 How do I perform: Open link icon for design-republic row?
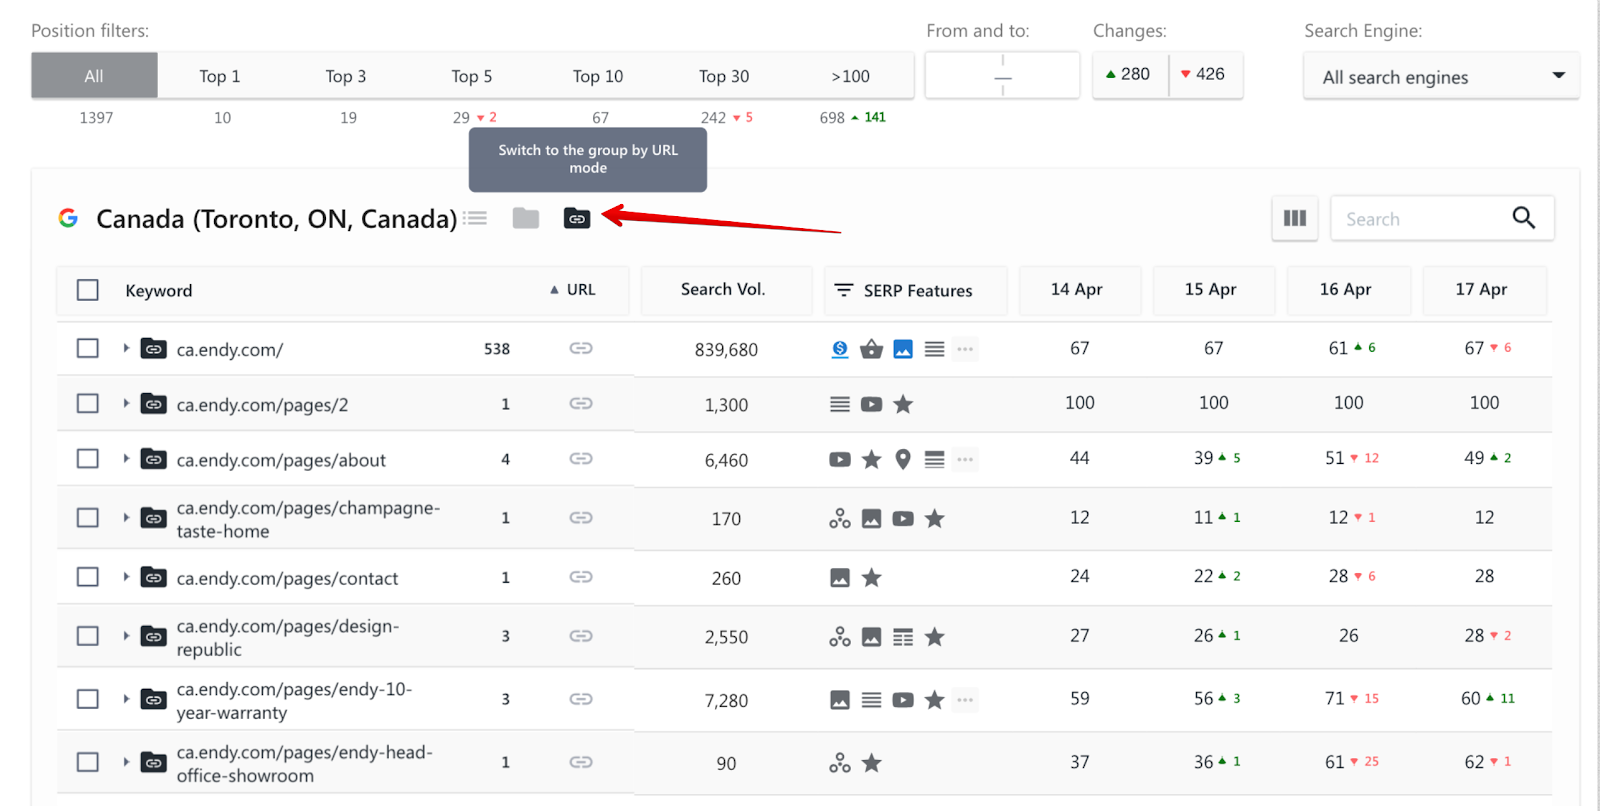[x=581, y=636]
